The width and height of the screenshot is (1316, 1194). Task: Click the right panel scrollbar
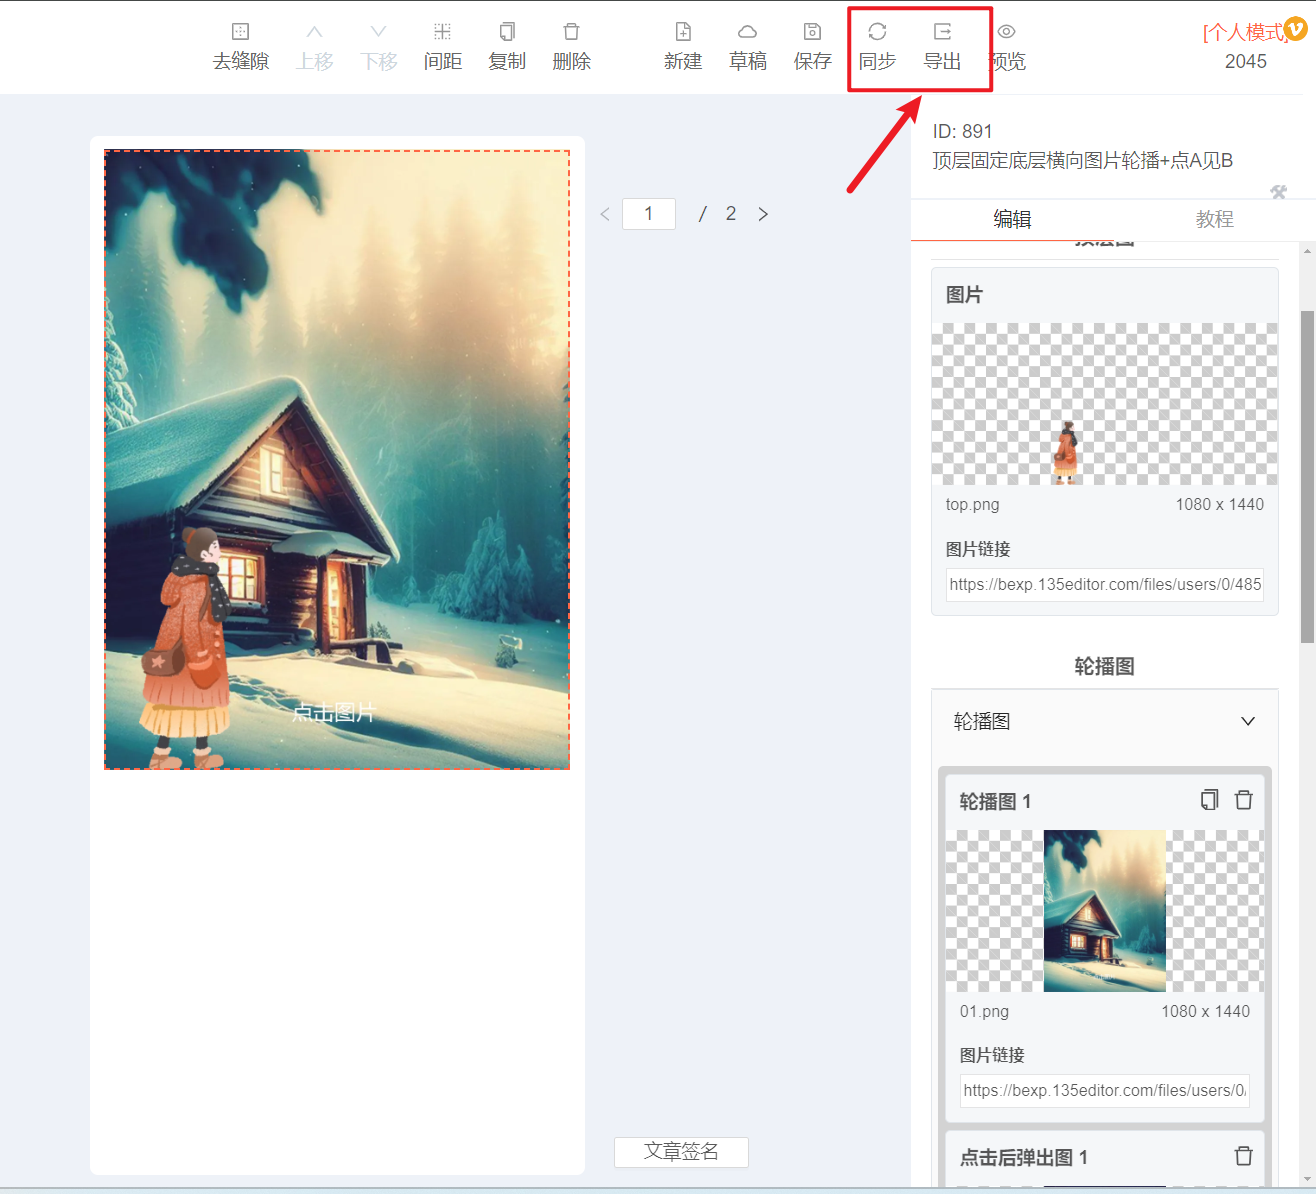(1307, 476)
